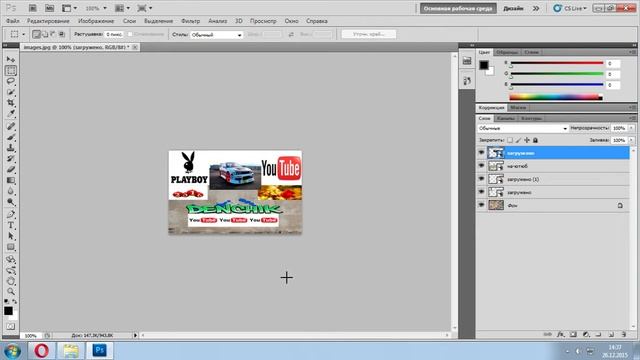The image size is (640, 360).
Task: Select the Основная рабочая среда workspace
Action: [x=458, y=8]
